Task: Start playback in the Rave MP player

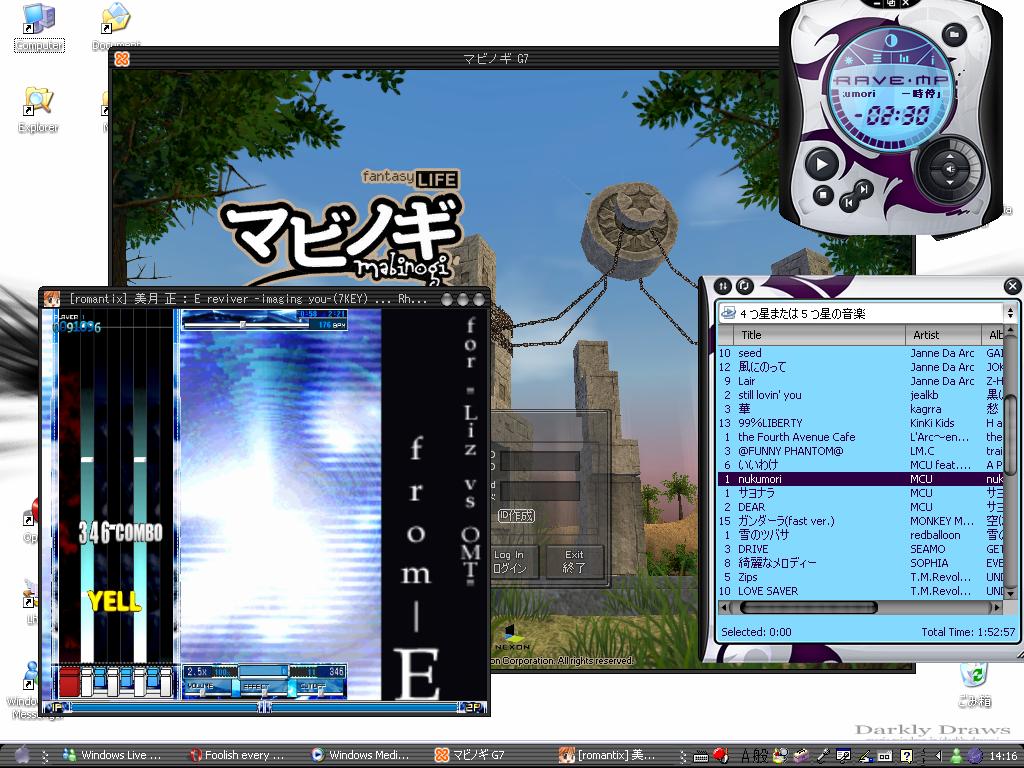Action: 822,163
